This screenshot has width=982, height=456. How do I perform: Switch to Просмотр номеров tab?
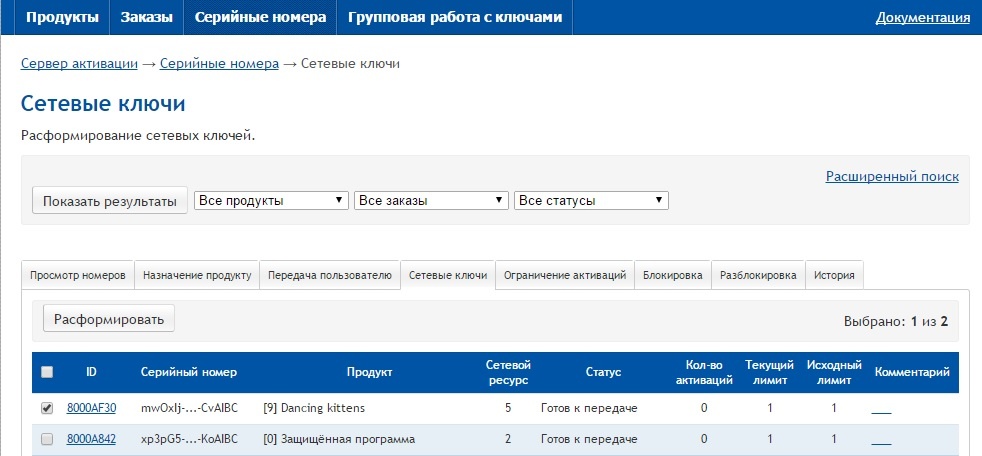pyautogui.click(x=78, y=275)
